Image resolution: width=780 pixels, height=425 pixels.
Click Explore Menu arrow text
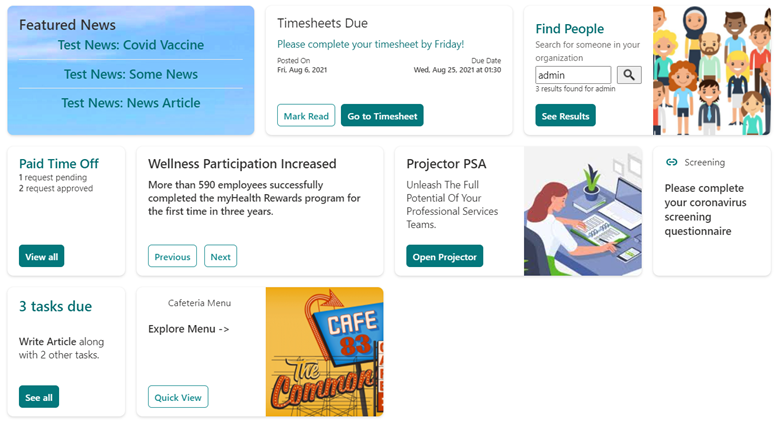(189, 328)
